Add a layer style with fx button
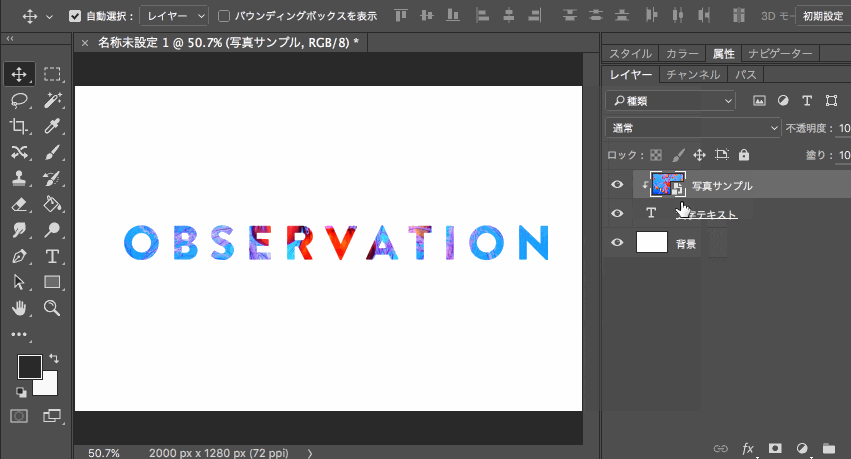The height and width of the screenshot is (459, 851). pos(748,448)
